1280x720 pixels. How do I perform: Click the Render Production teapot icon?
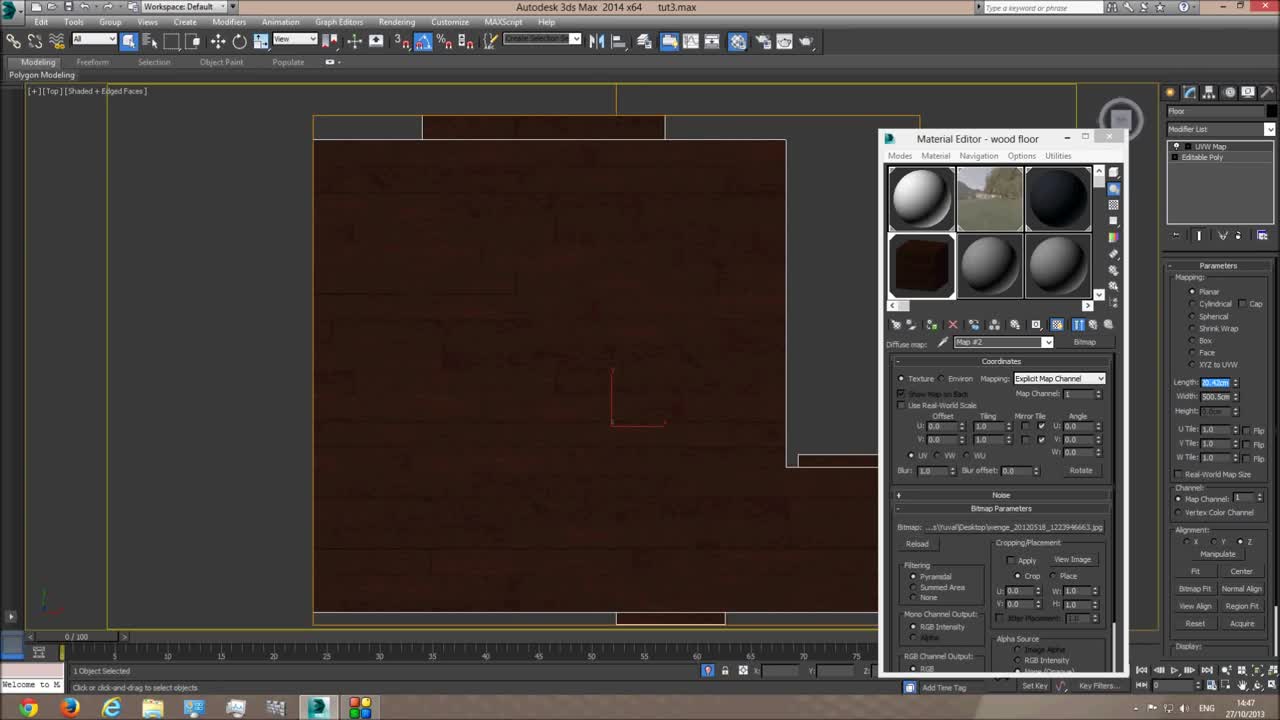point(806,41)
